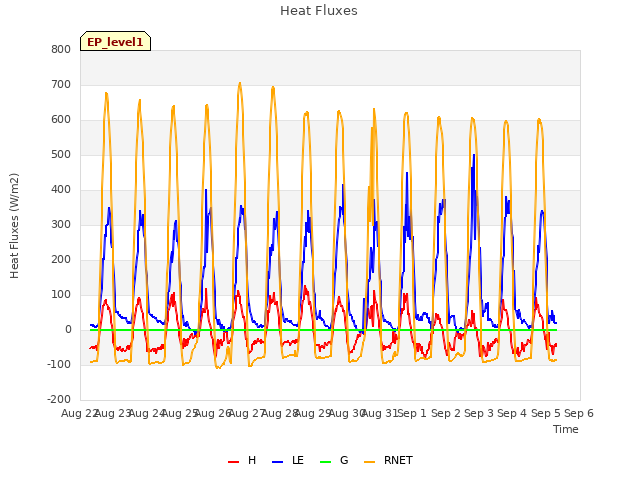Click the Sep 3 LE peak near 500
This screenshot has height=480, width=640.
[x=474, y=155]
